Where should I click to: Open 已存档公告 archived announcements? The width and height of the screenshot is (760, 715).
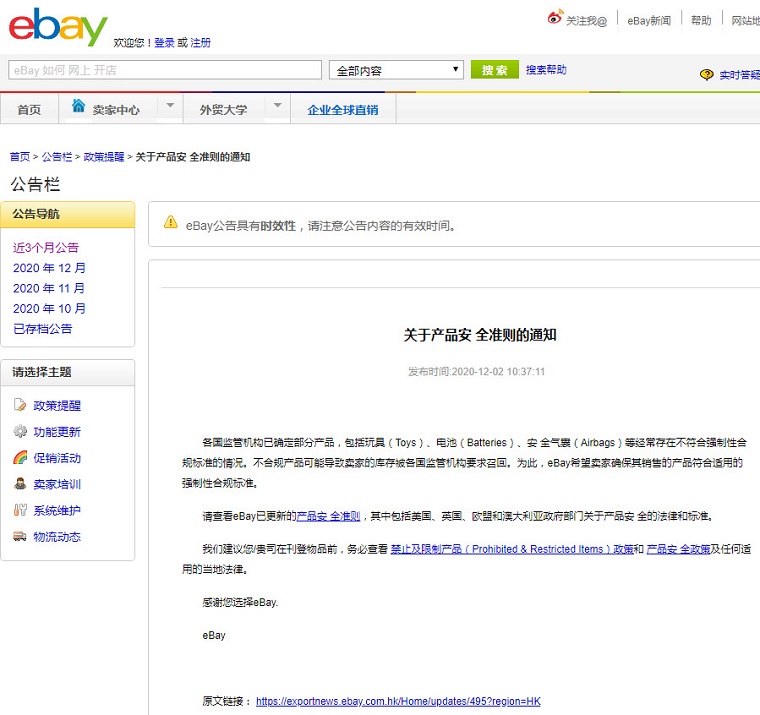point(43,329)
